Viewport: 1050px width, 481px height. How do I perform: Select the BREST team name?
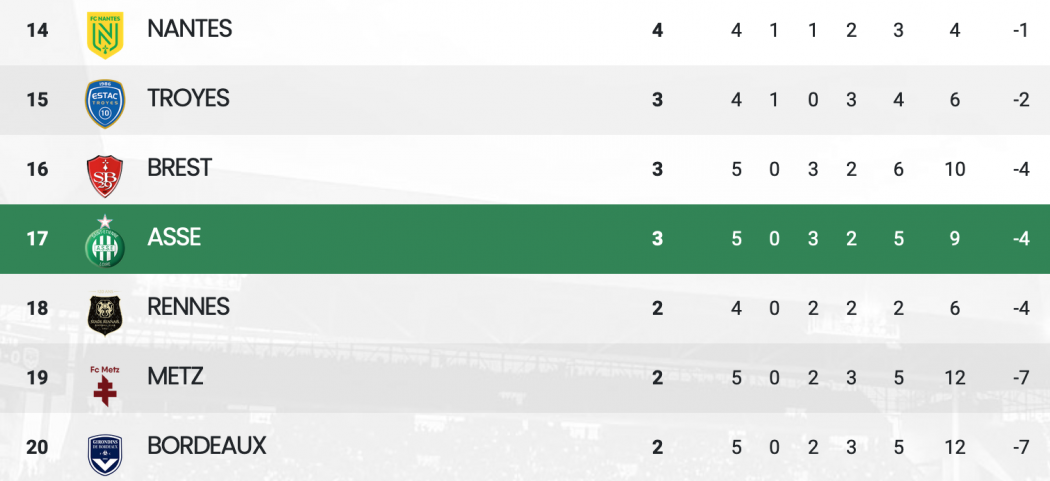(179, 167)
